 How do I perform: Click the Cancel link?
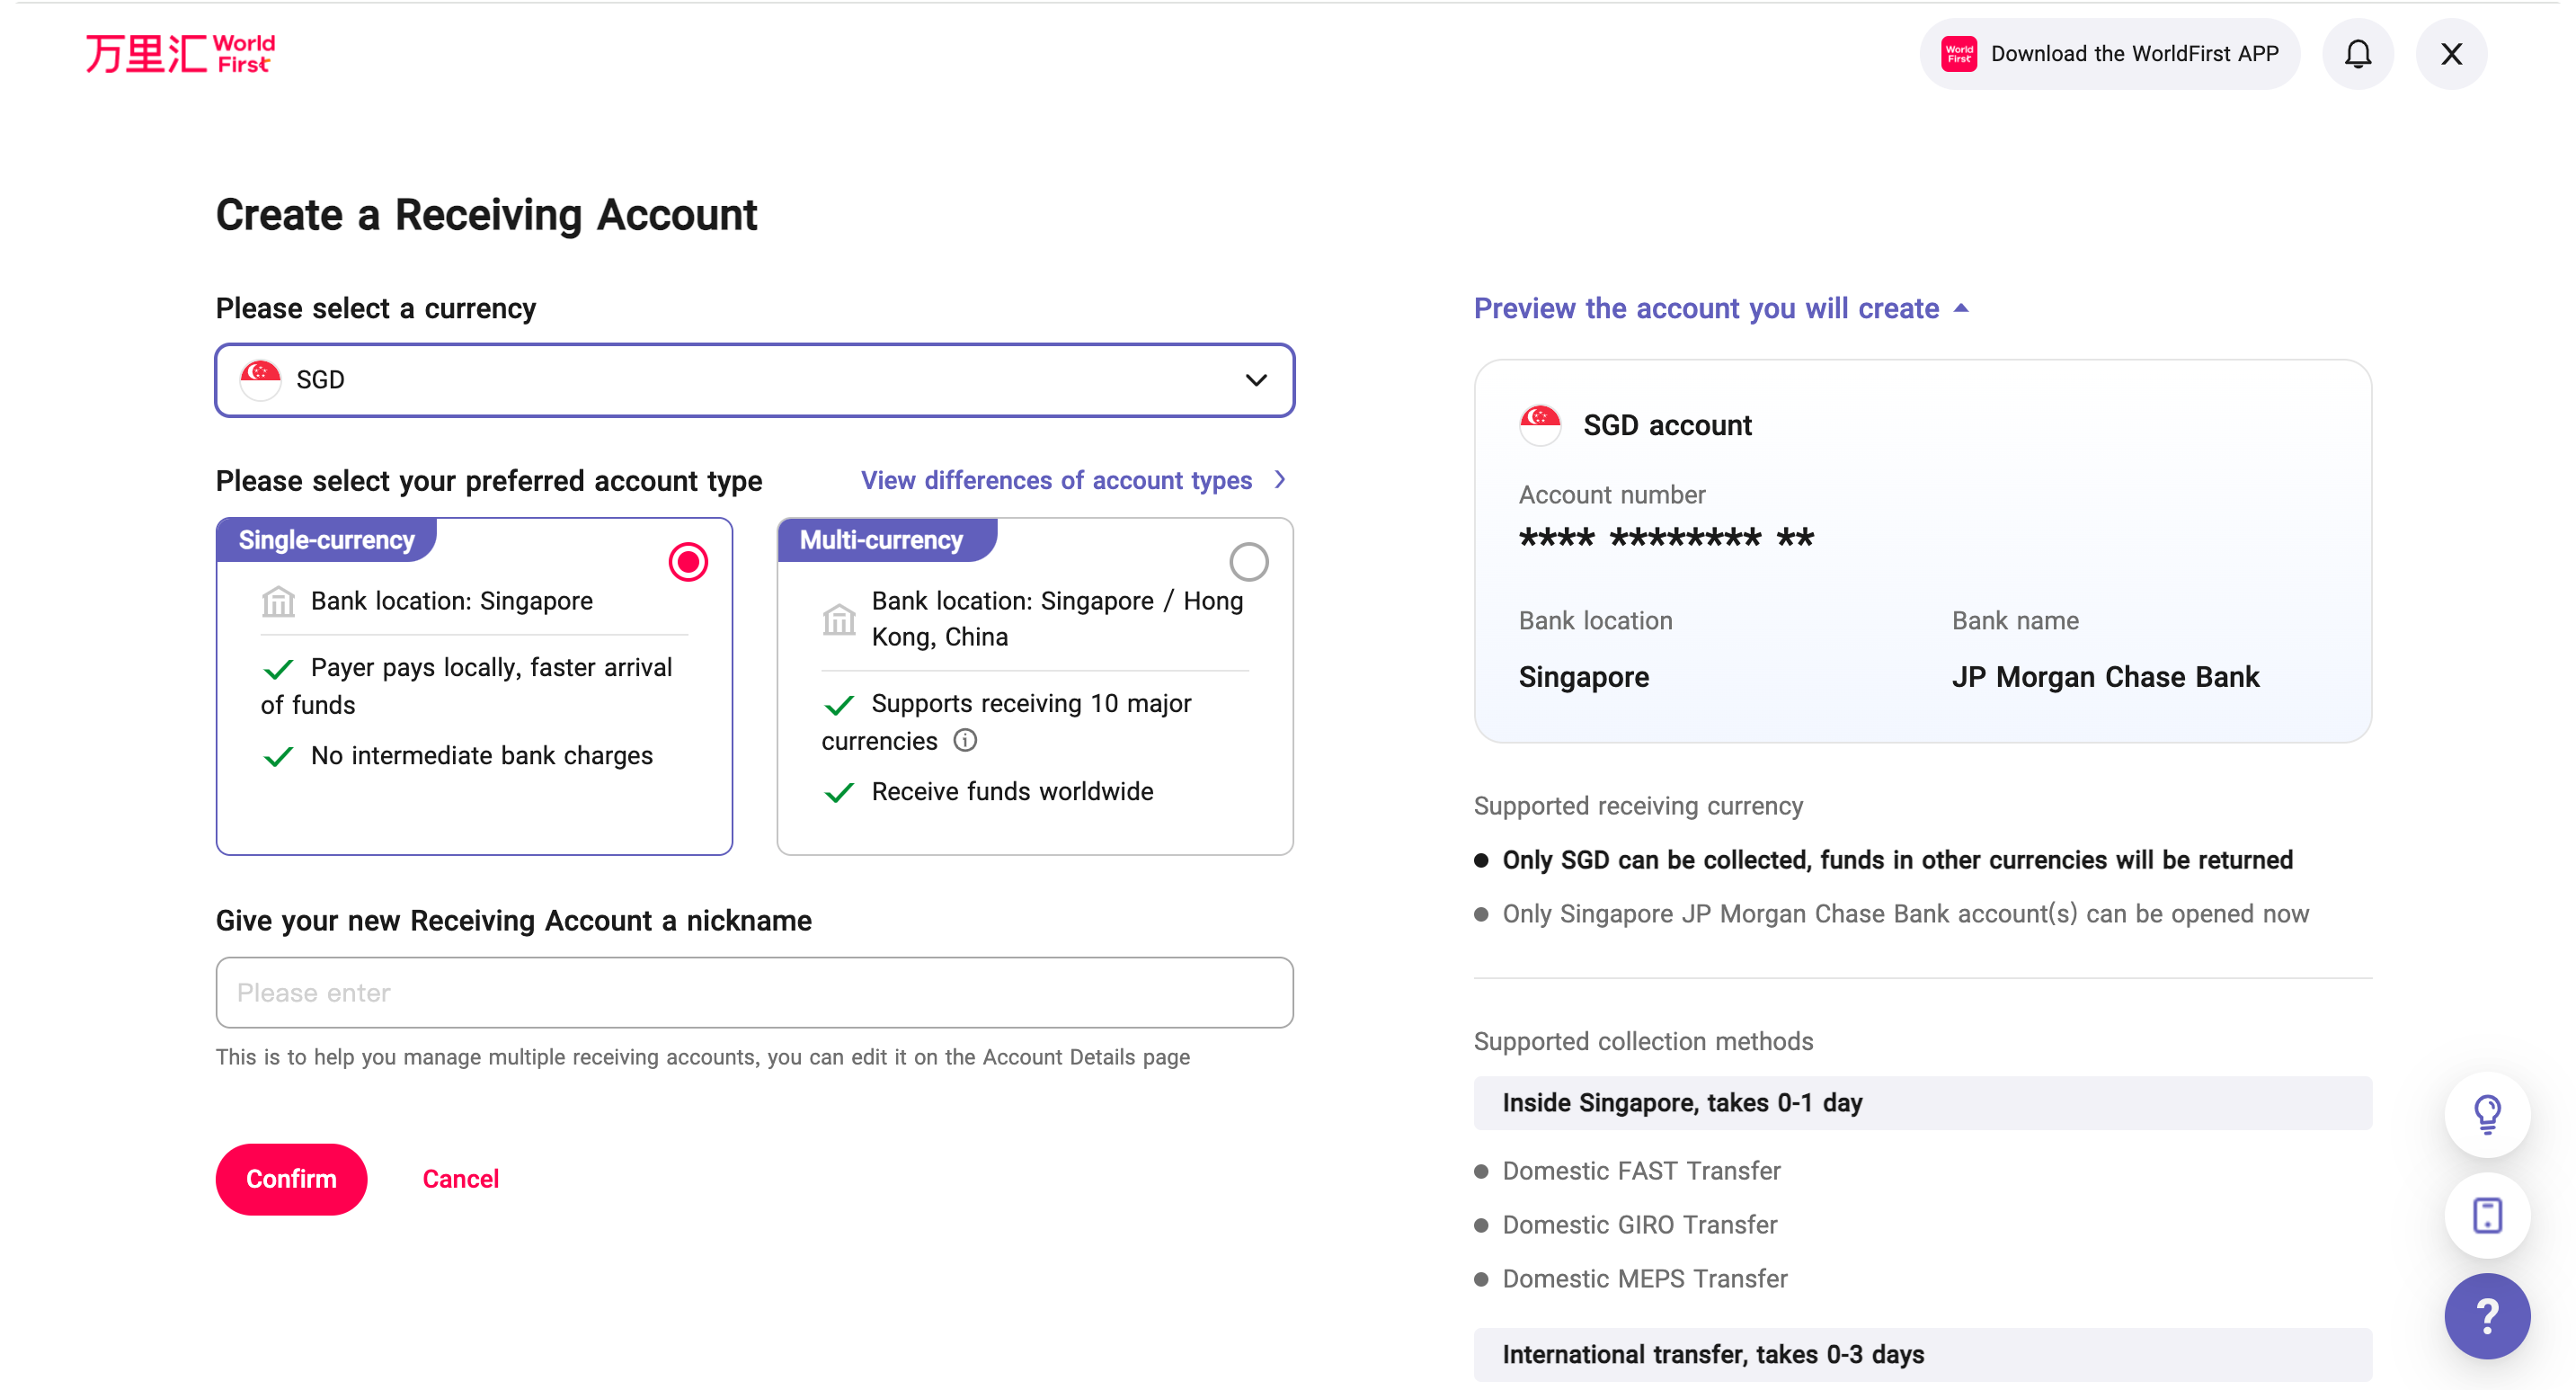click(460, 1179)
